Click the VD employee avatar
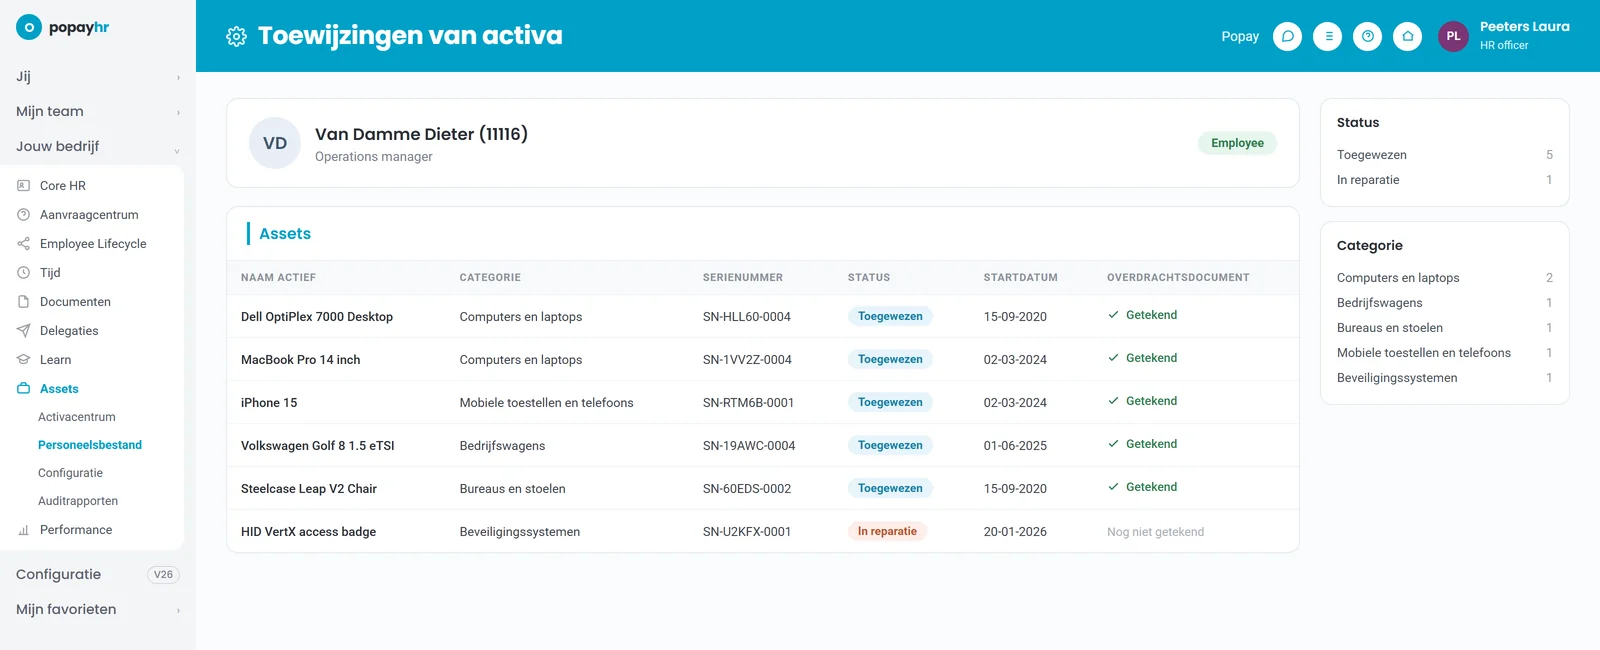Screen dimensions: 1600x650 coord(275,143)
